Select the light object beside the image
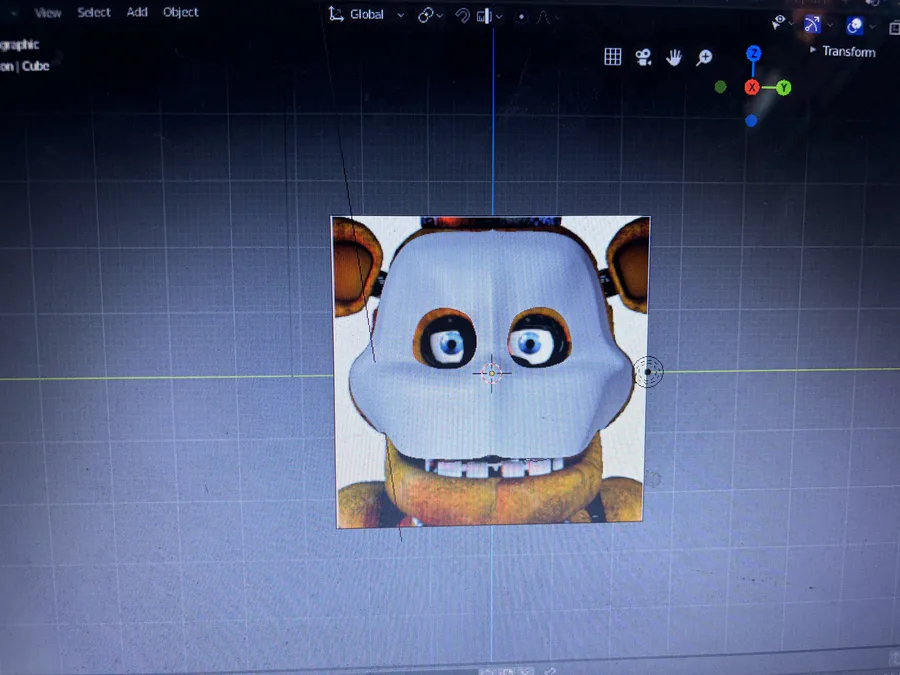900x675 pixels. [x=648, y=372]
